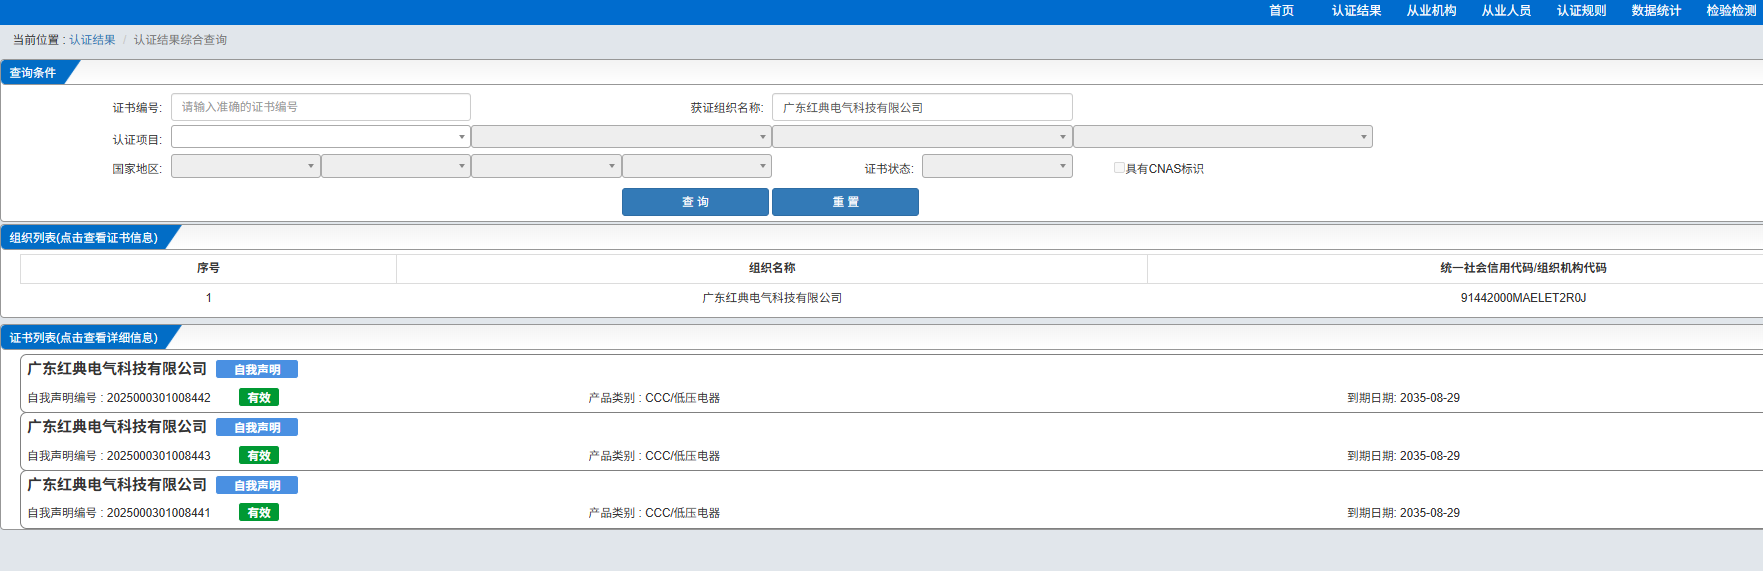Expand the fourth 认证项目 dropdown
The image size is (1763, 571).
coord(1223,137)
